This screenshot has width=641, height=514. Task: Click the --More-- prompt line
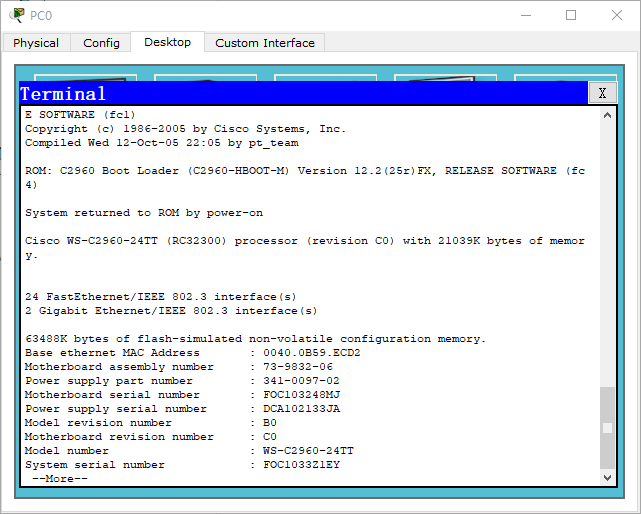click(x=60, y=478)
